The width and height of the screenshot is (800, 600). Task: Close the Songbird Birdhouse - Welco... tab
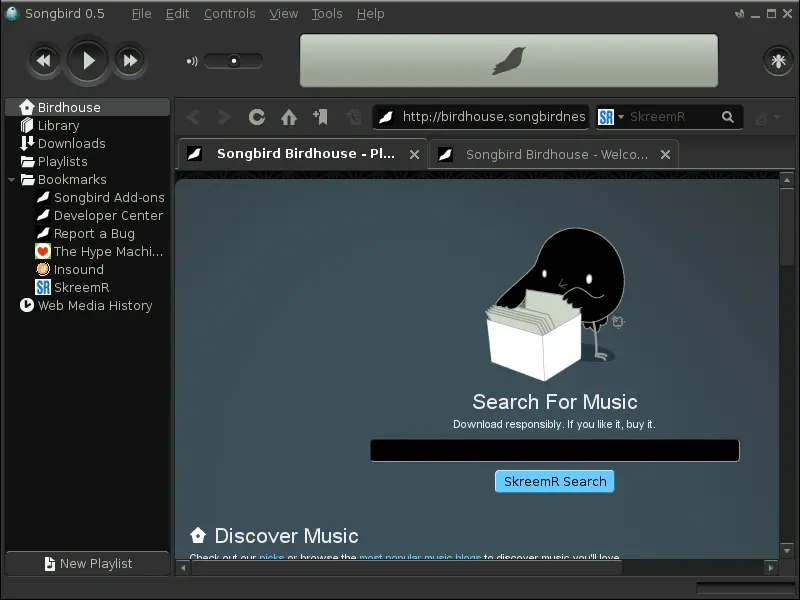point(665,154)
